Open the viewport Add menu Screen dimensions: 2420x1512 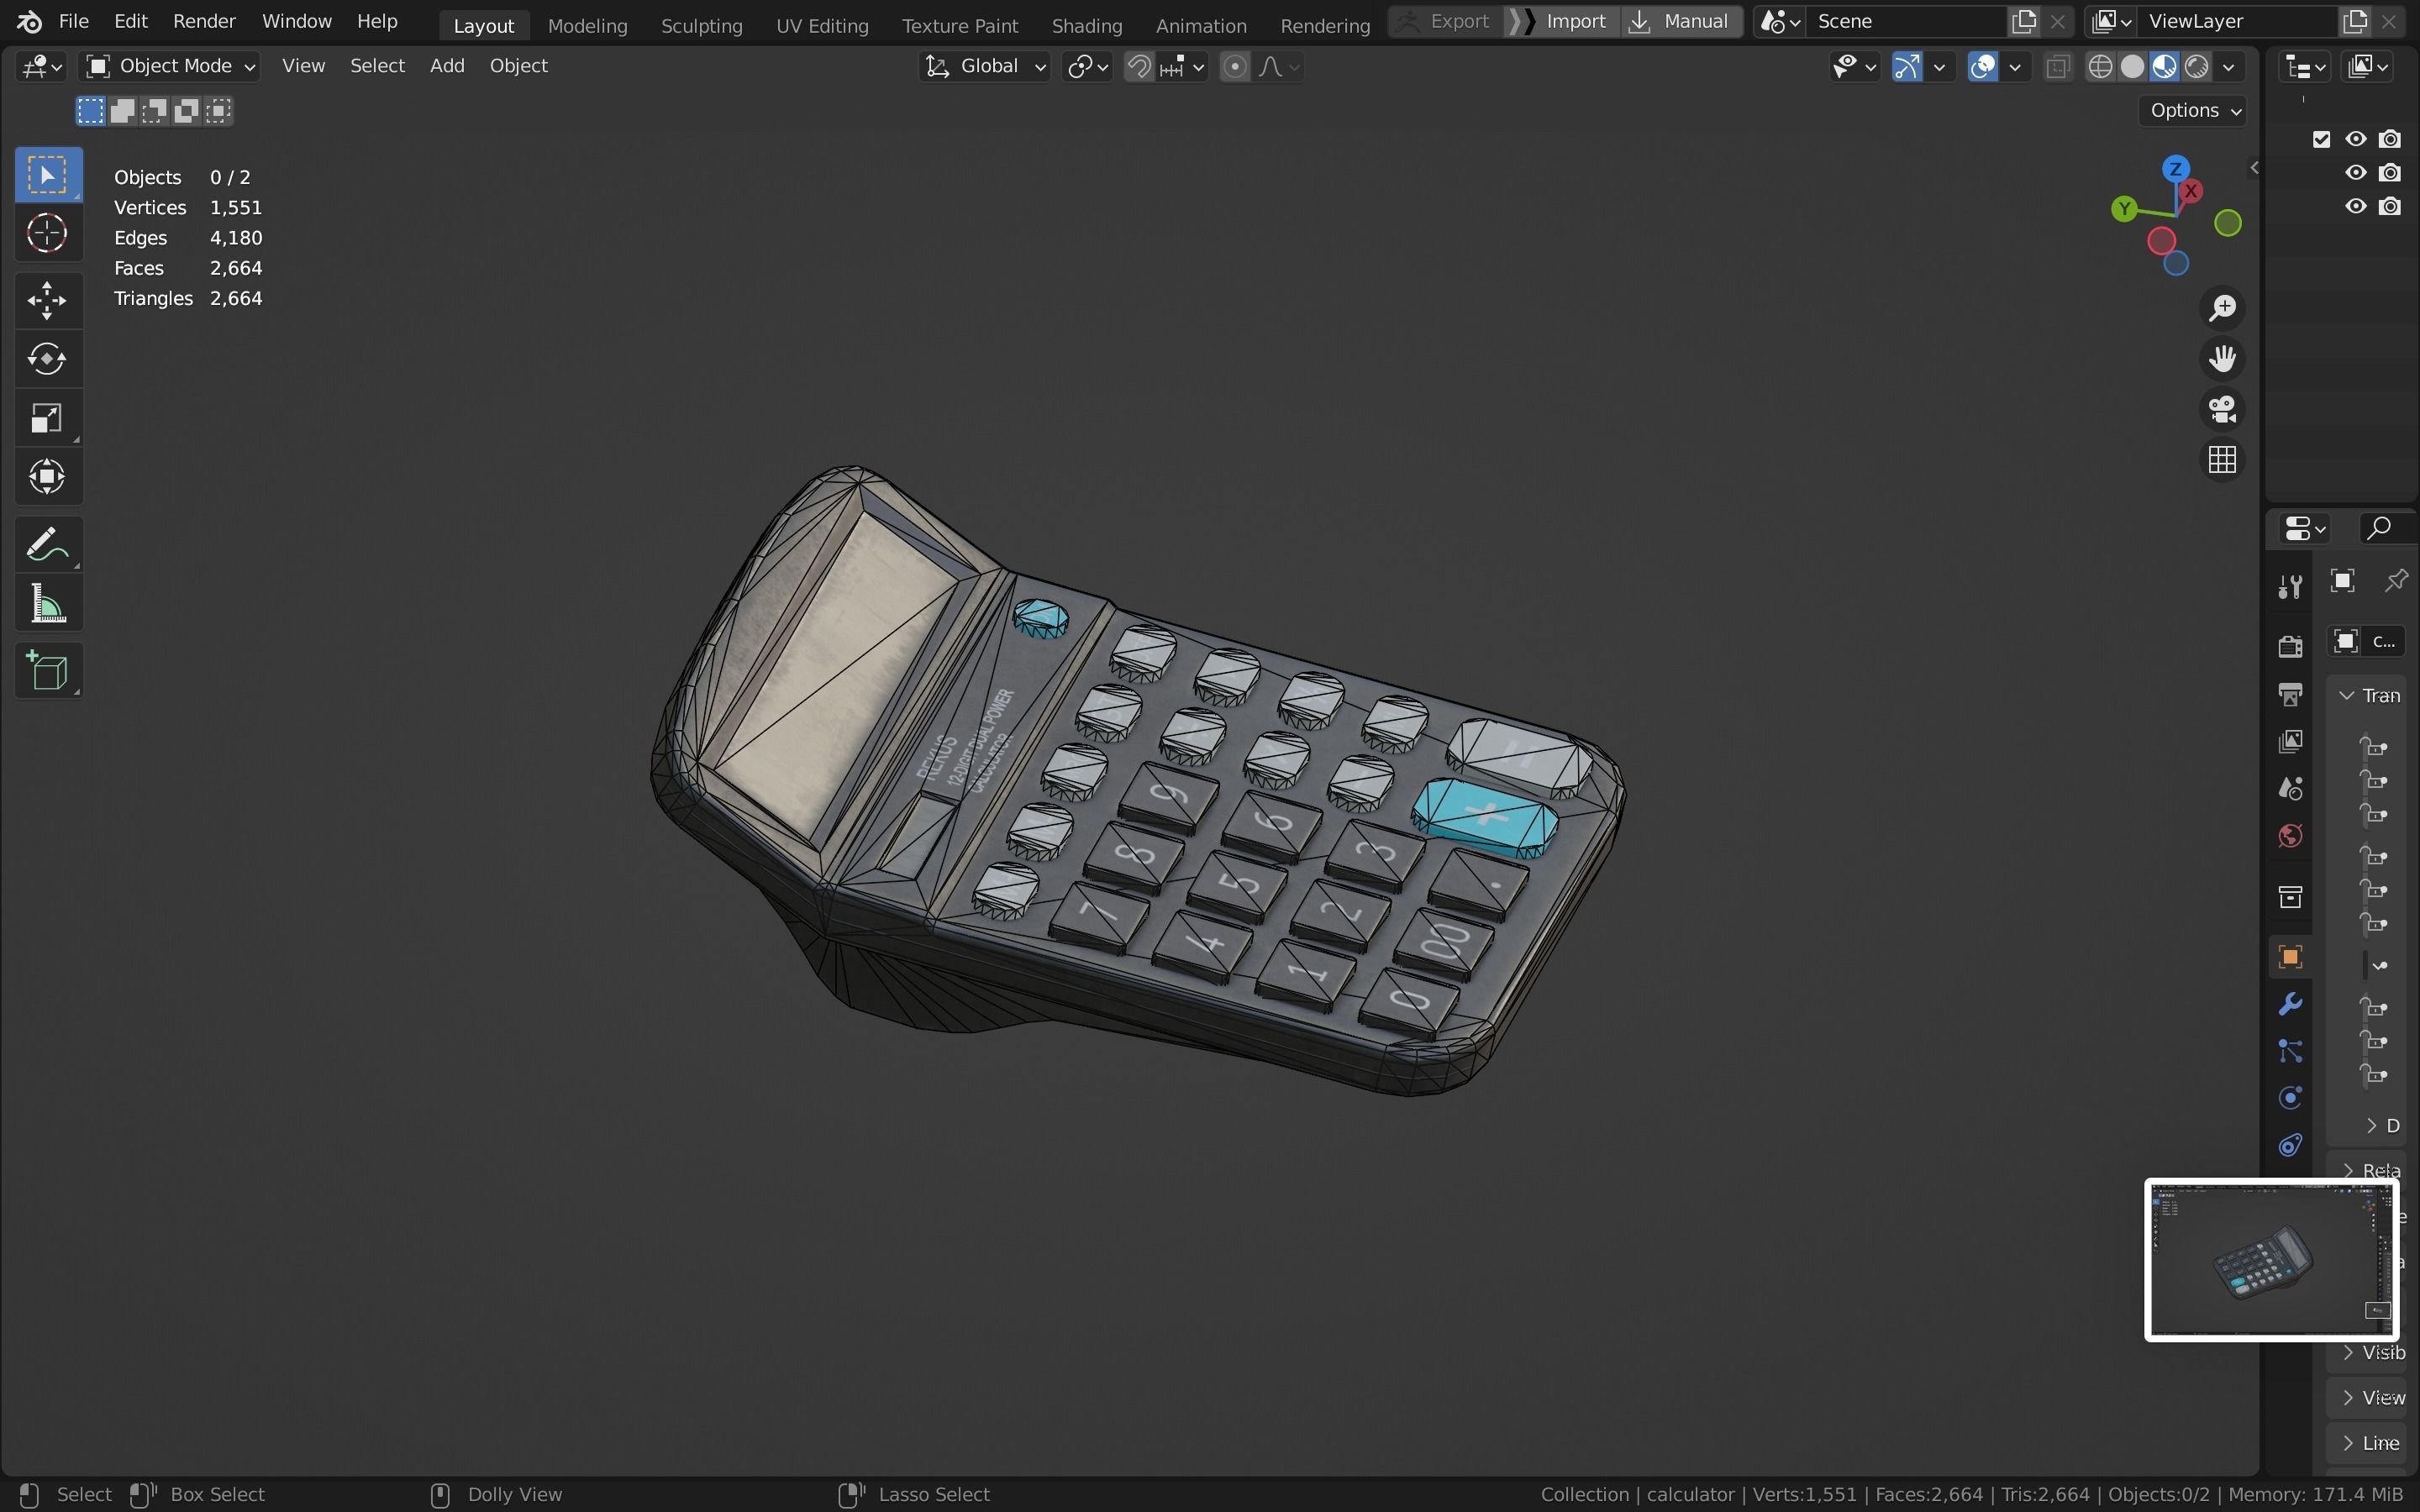pyautogui.click(x=447, y=66)
